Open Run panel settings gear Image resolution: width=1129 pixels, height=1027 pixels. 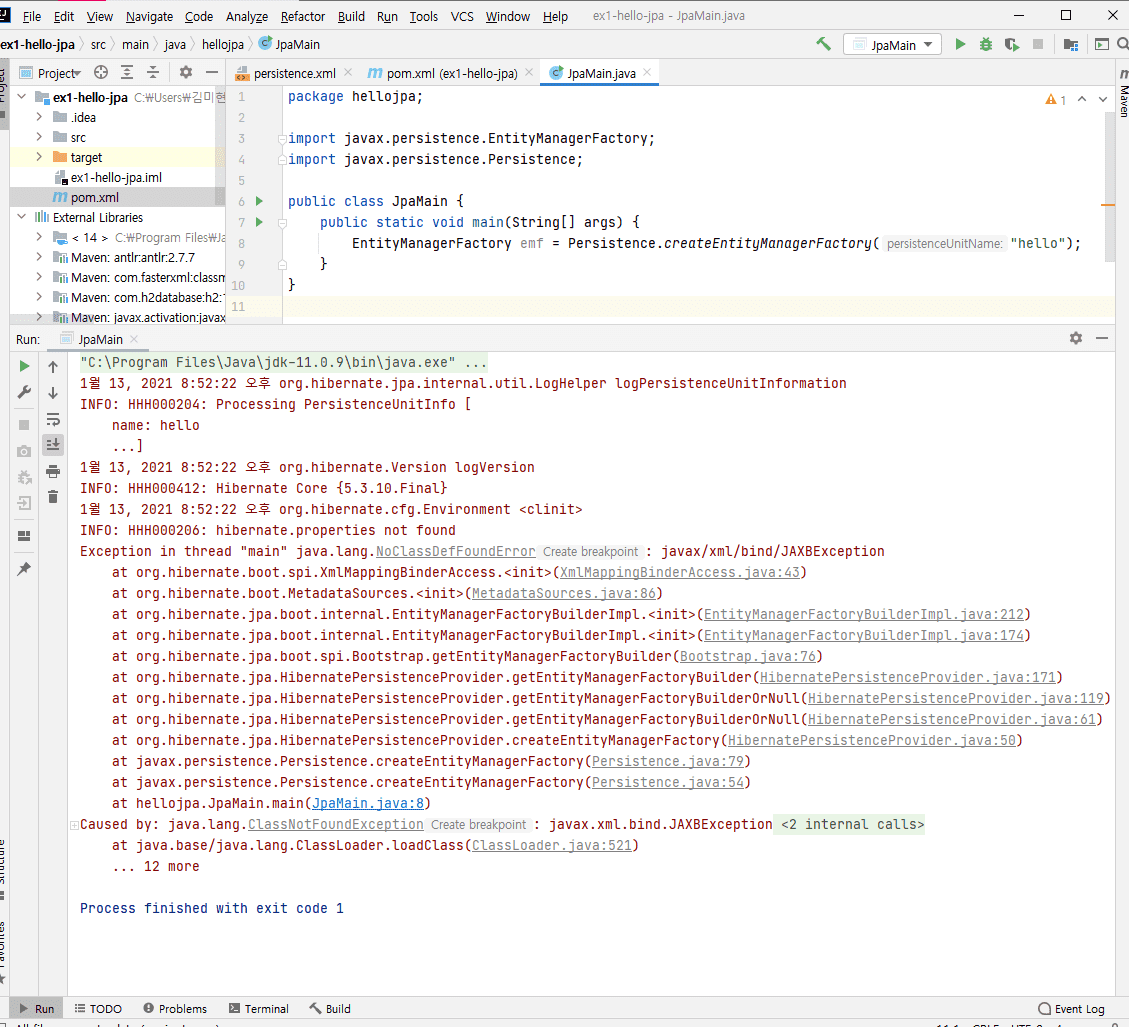pos(1076,338)
